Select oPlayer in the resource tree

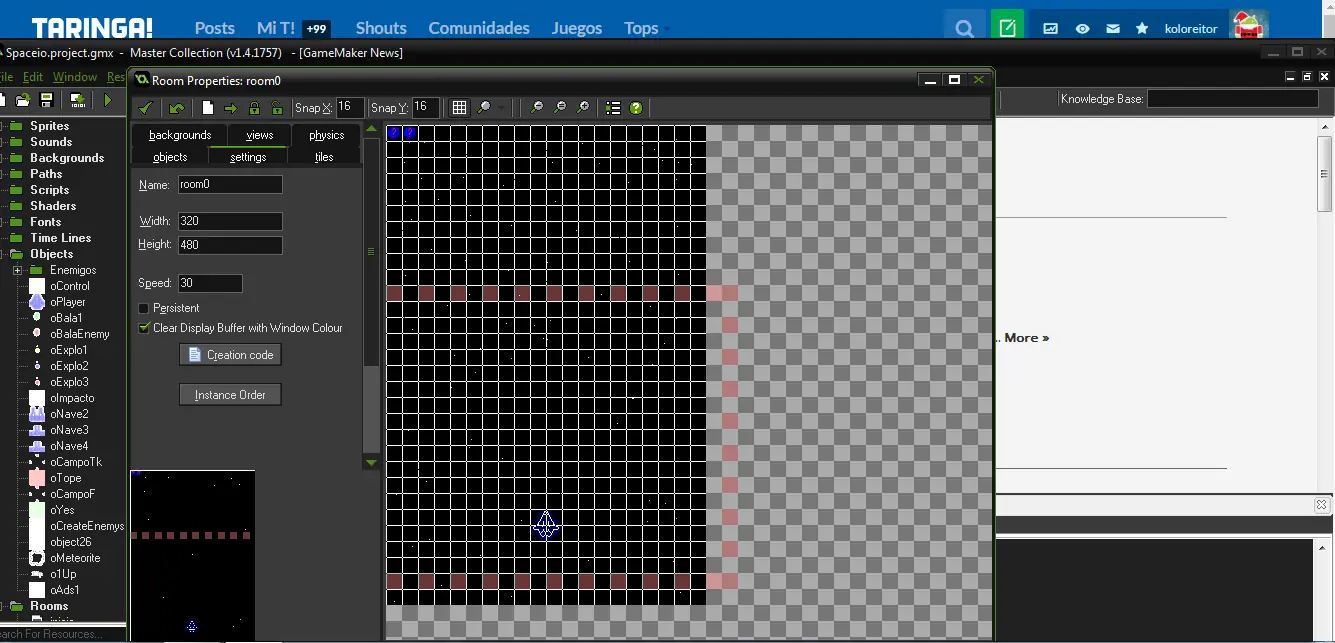(x=68, y=302)
